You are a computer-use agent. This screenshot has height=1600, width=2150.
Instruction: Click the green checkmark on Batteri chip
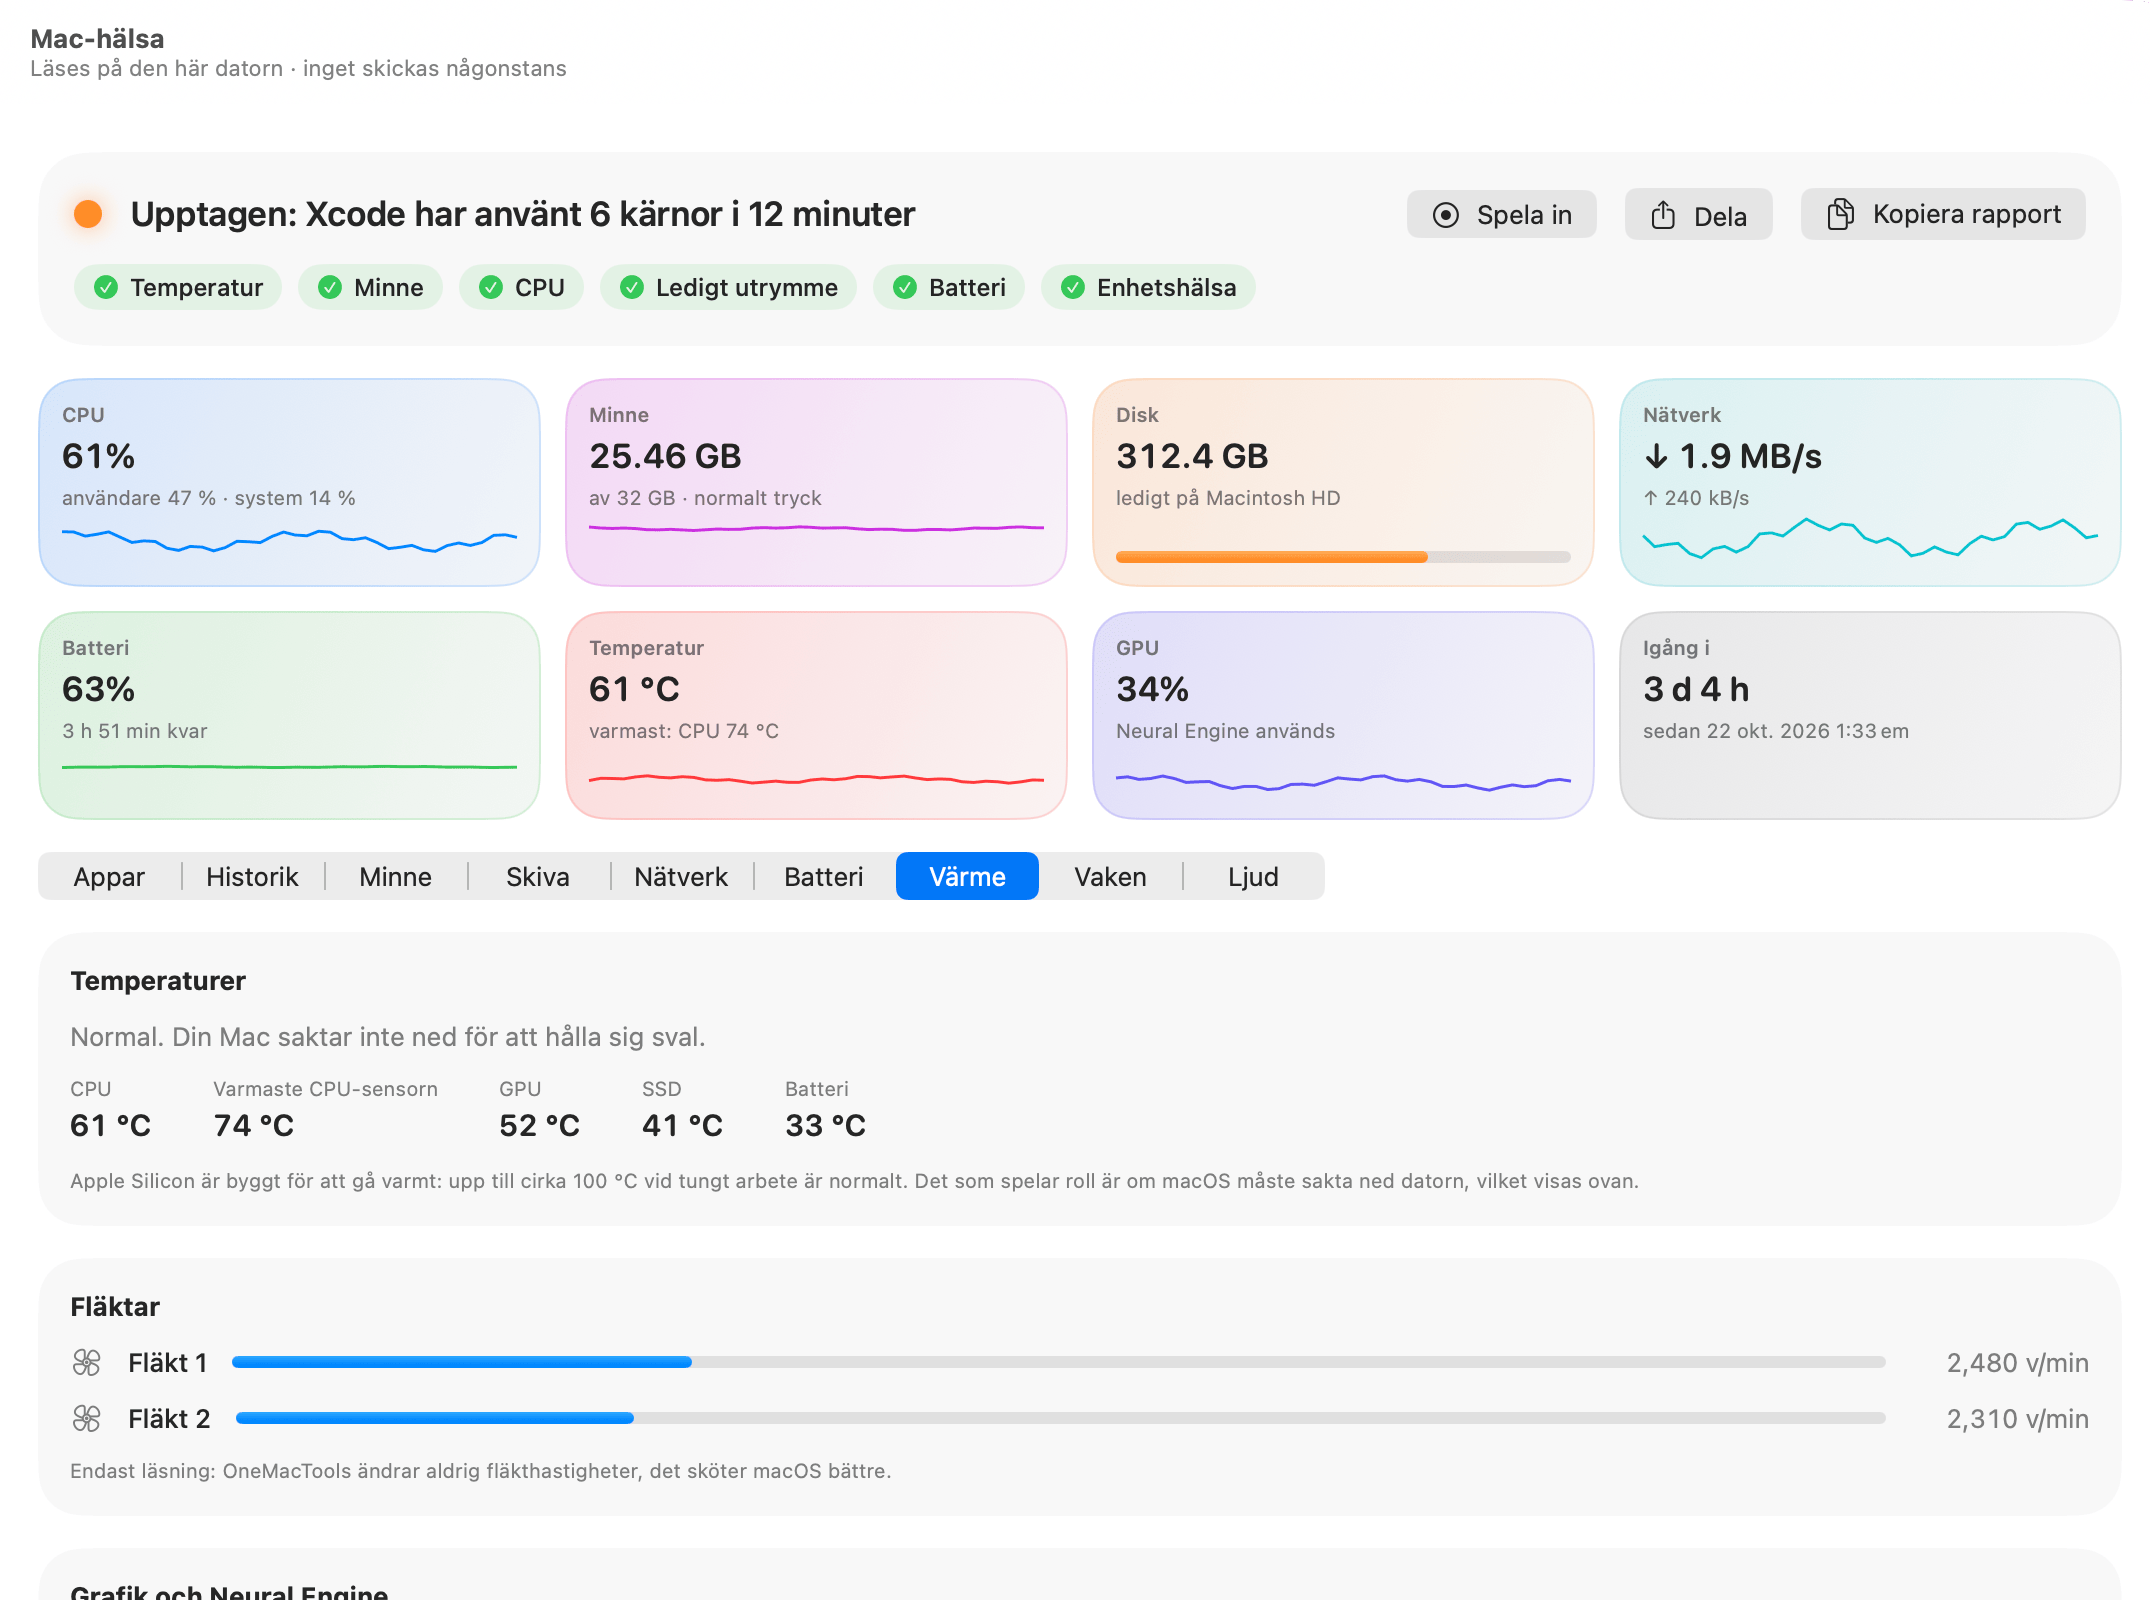pyautogui.click(x=905, y=288)
